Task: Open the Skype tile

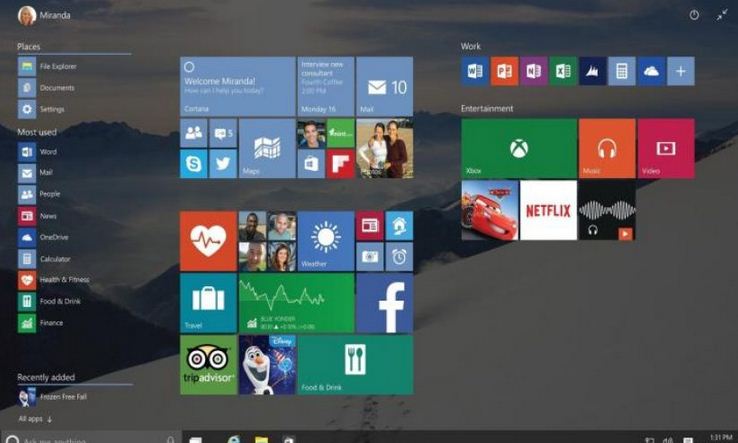Action: tap(194, 164)
